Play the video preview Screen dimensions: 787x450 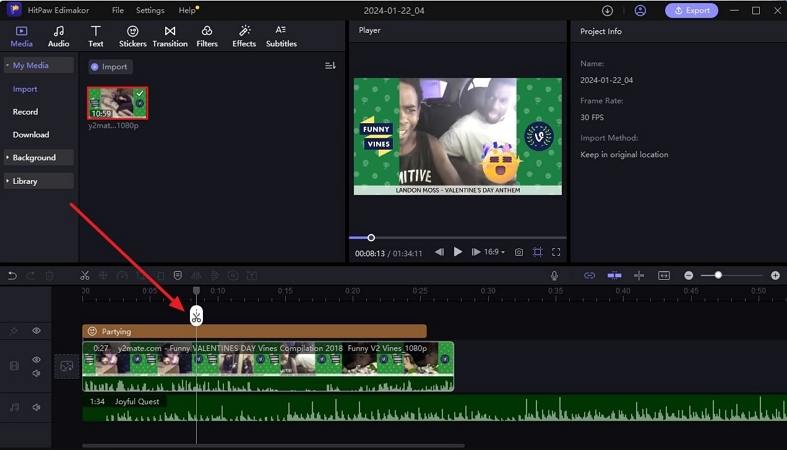tap(458, 252)
